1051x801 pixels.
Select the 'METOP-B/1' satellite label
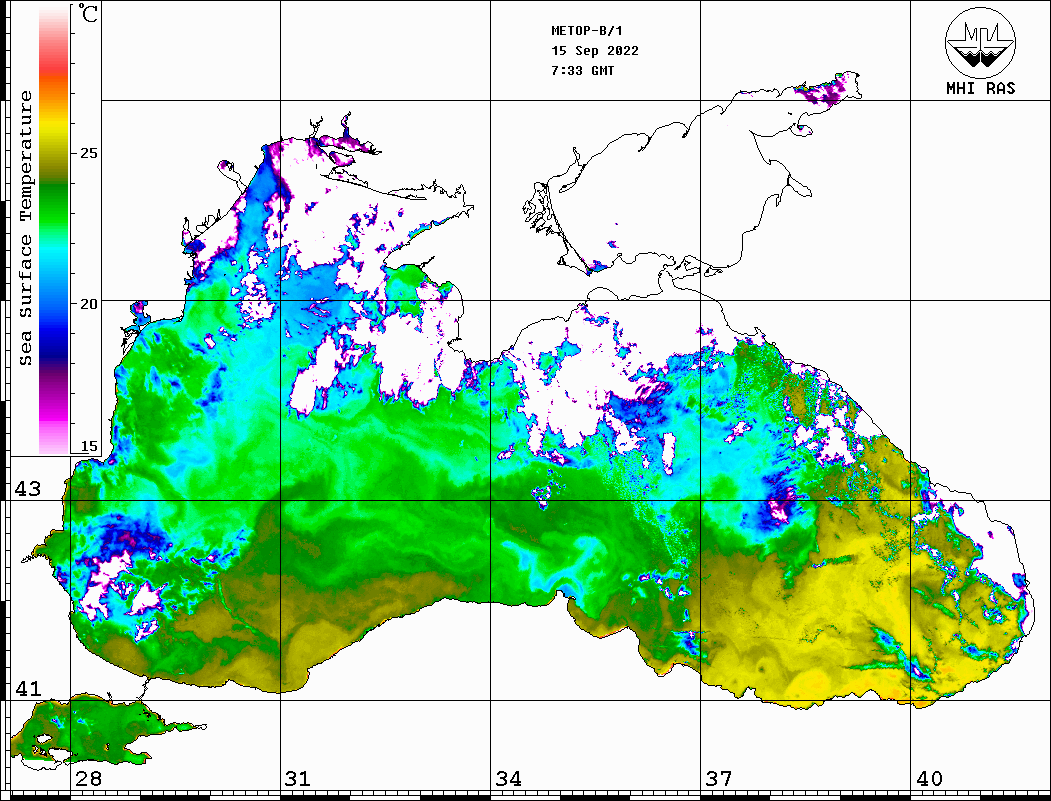tap(586, 31)
